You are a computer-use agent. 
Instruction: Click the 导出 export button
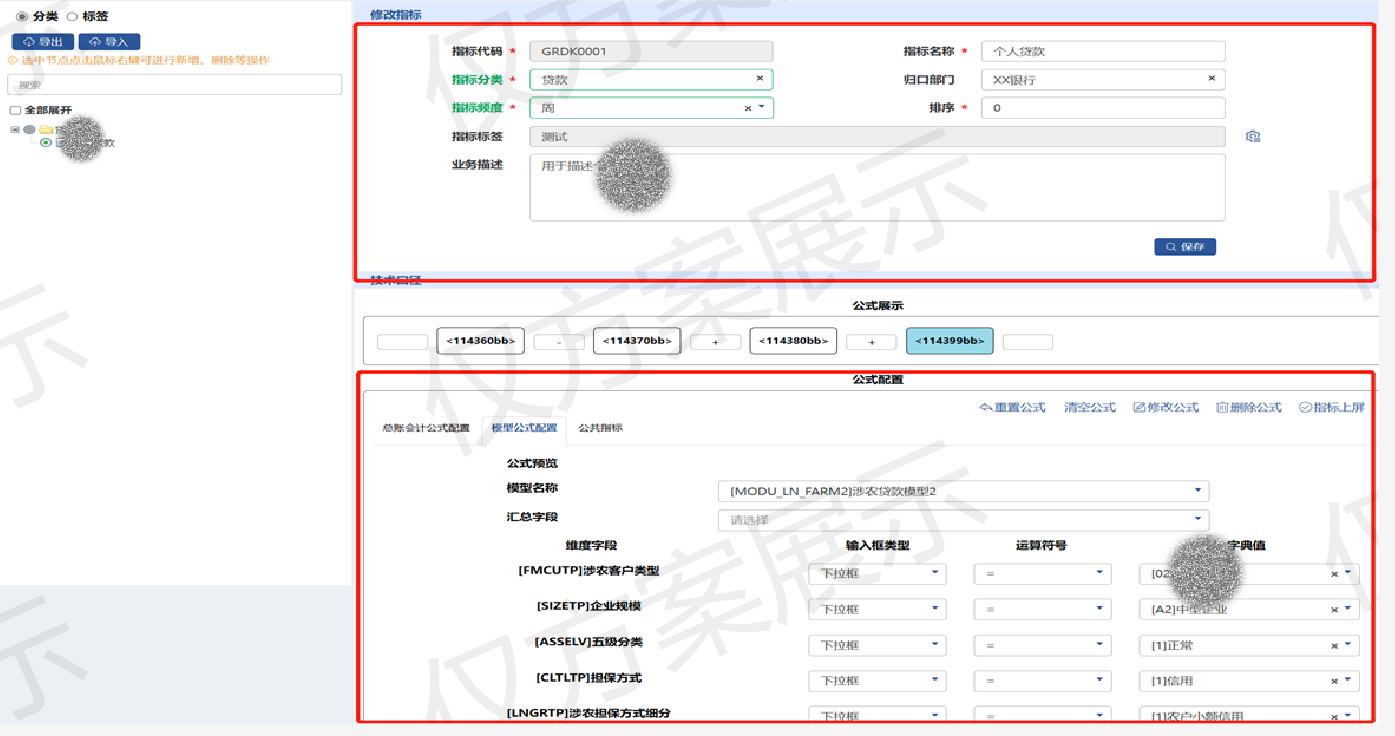[43, 42]
